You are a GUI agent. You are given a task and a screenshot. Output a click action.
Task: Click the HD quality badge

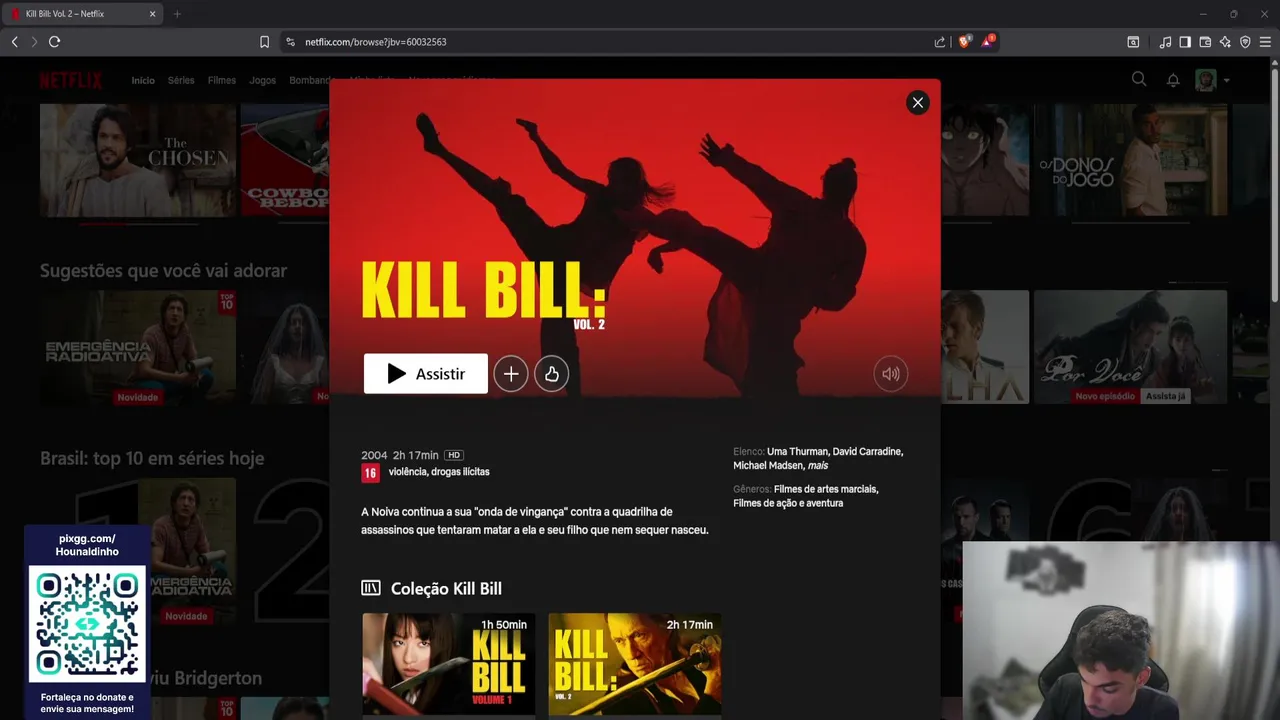[454, 455]
